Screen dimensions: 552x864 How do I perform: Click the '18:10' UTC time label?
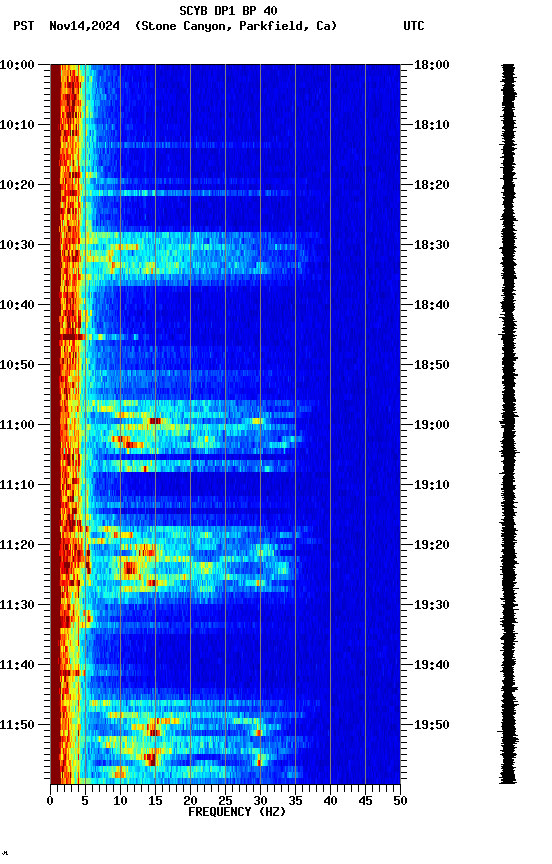point(432,125)
